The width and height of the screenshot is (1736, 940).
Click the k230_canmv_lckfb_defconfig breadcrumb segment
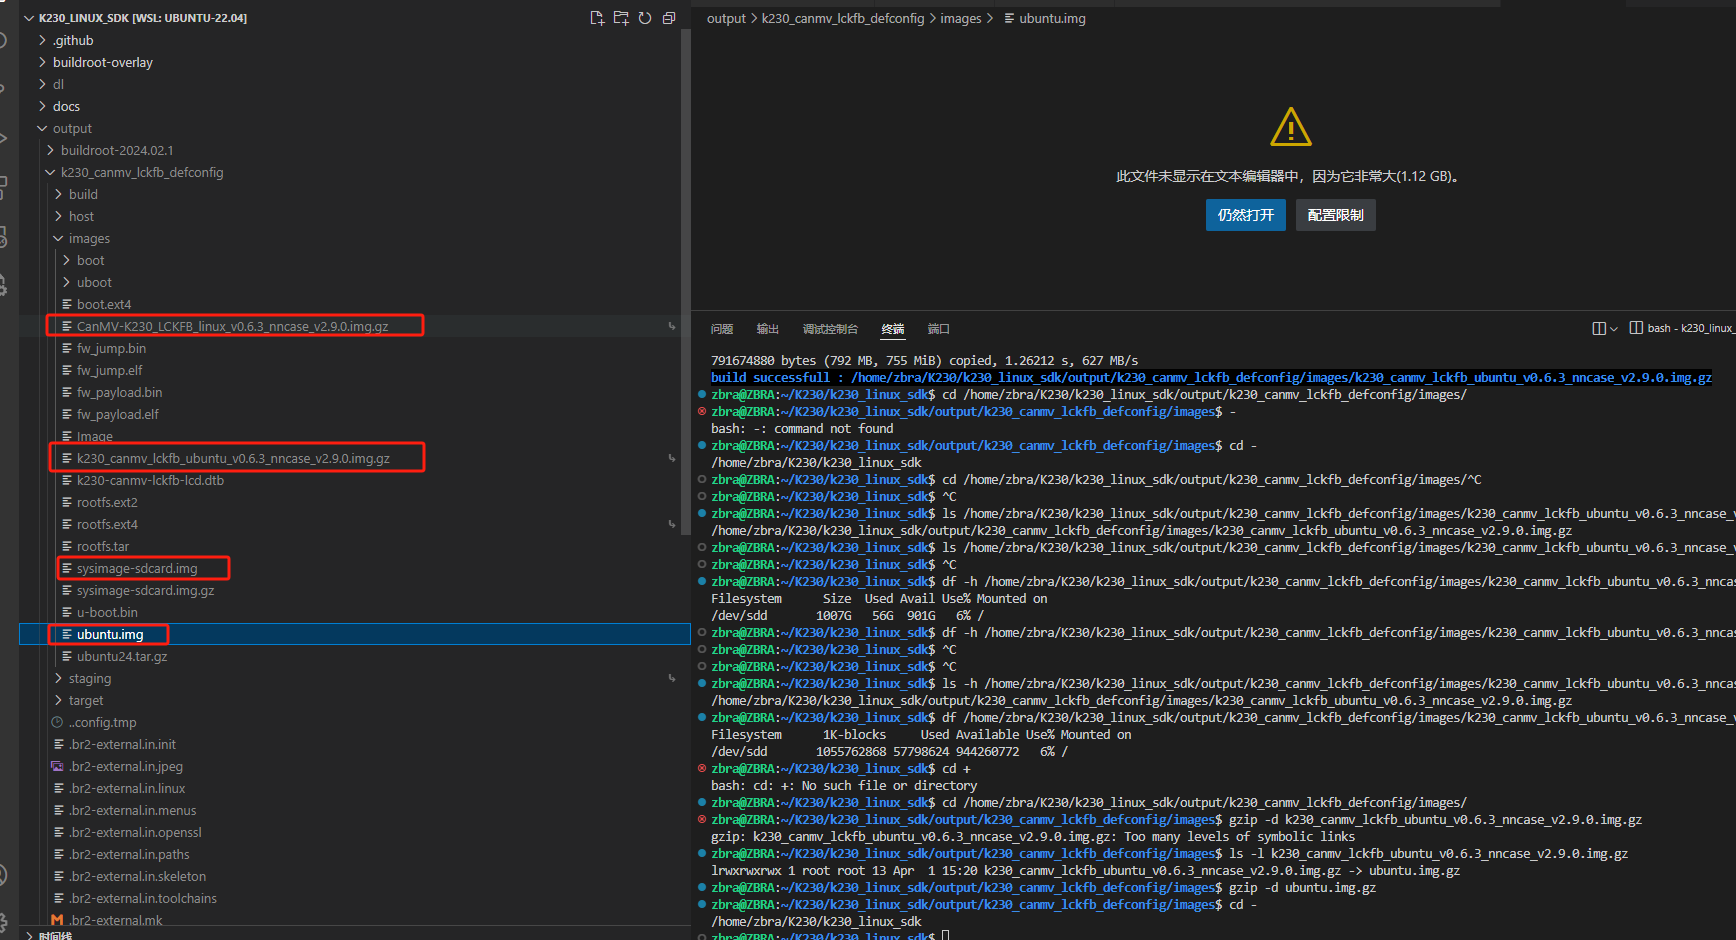843,18
